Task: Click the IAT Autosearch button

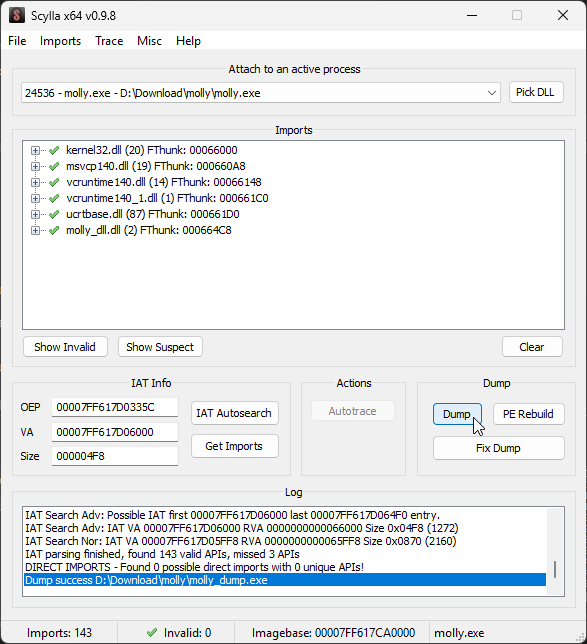Action: [235, 413]
